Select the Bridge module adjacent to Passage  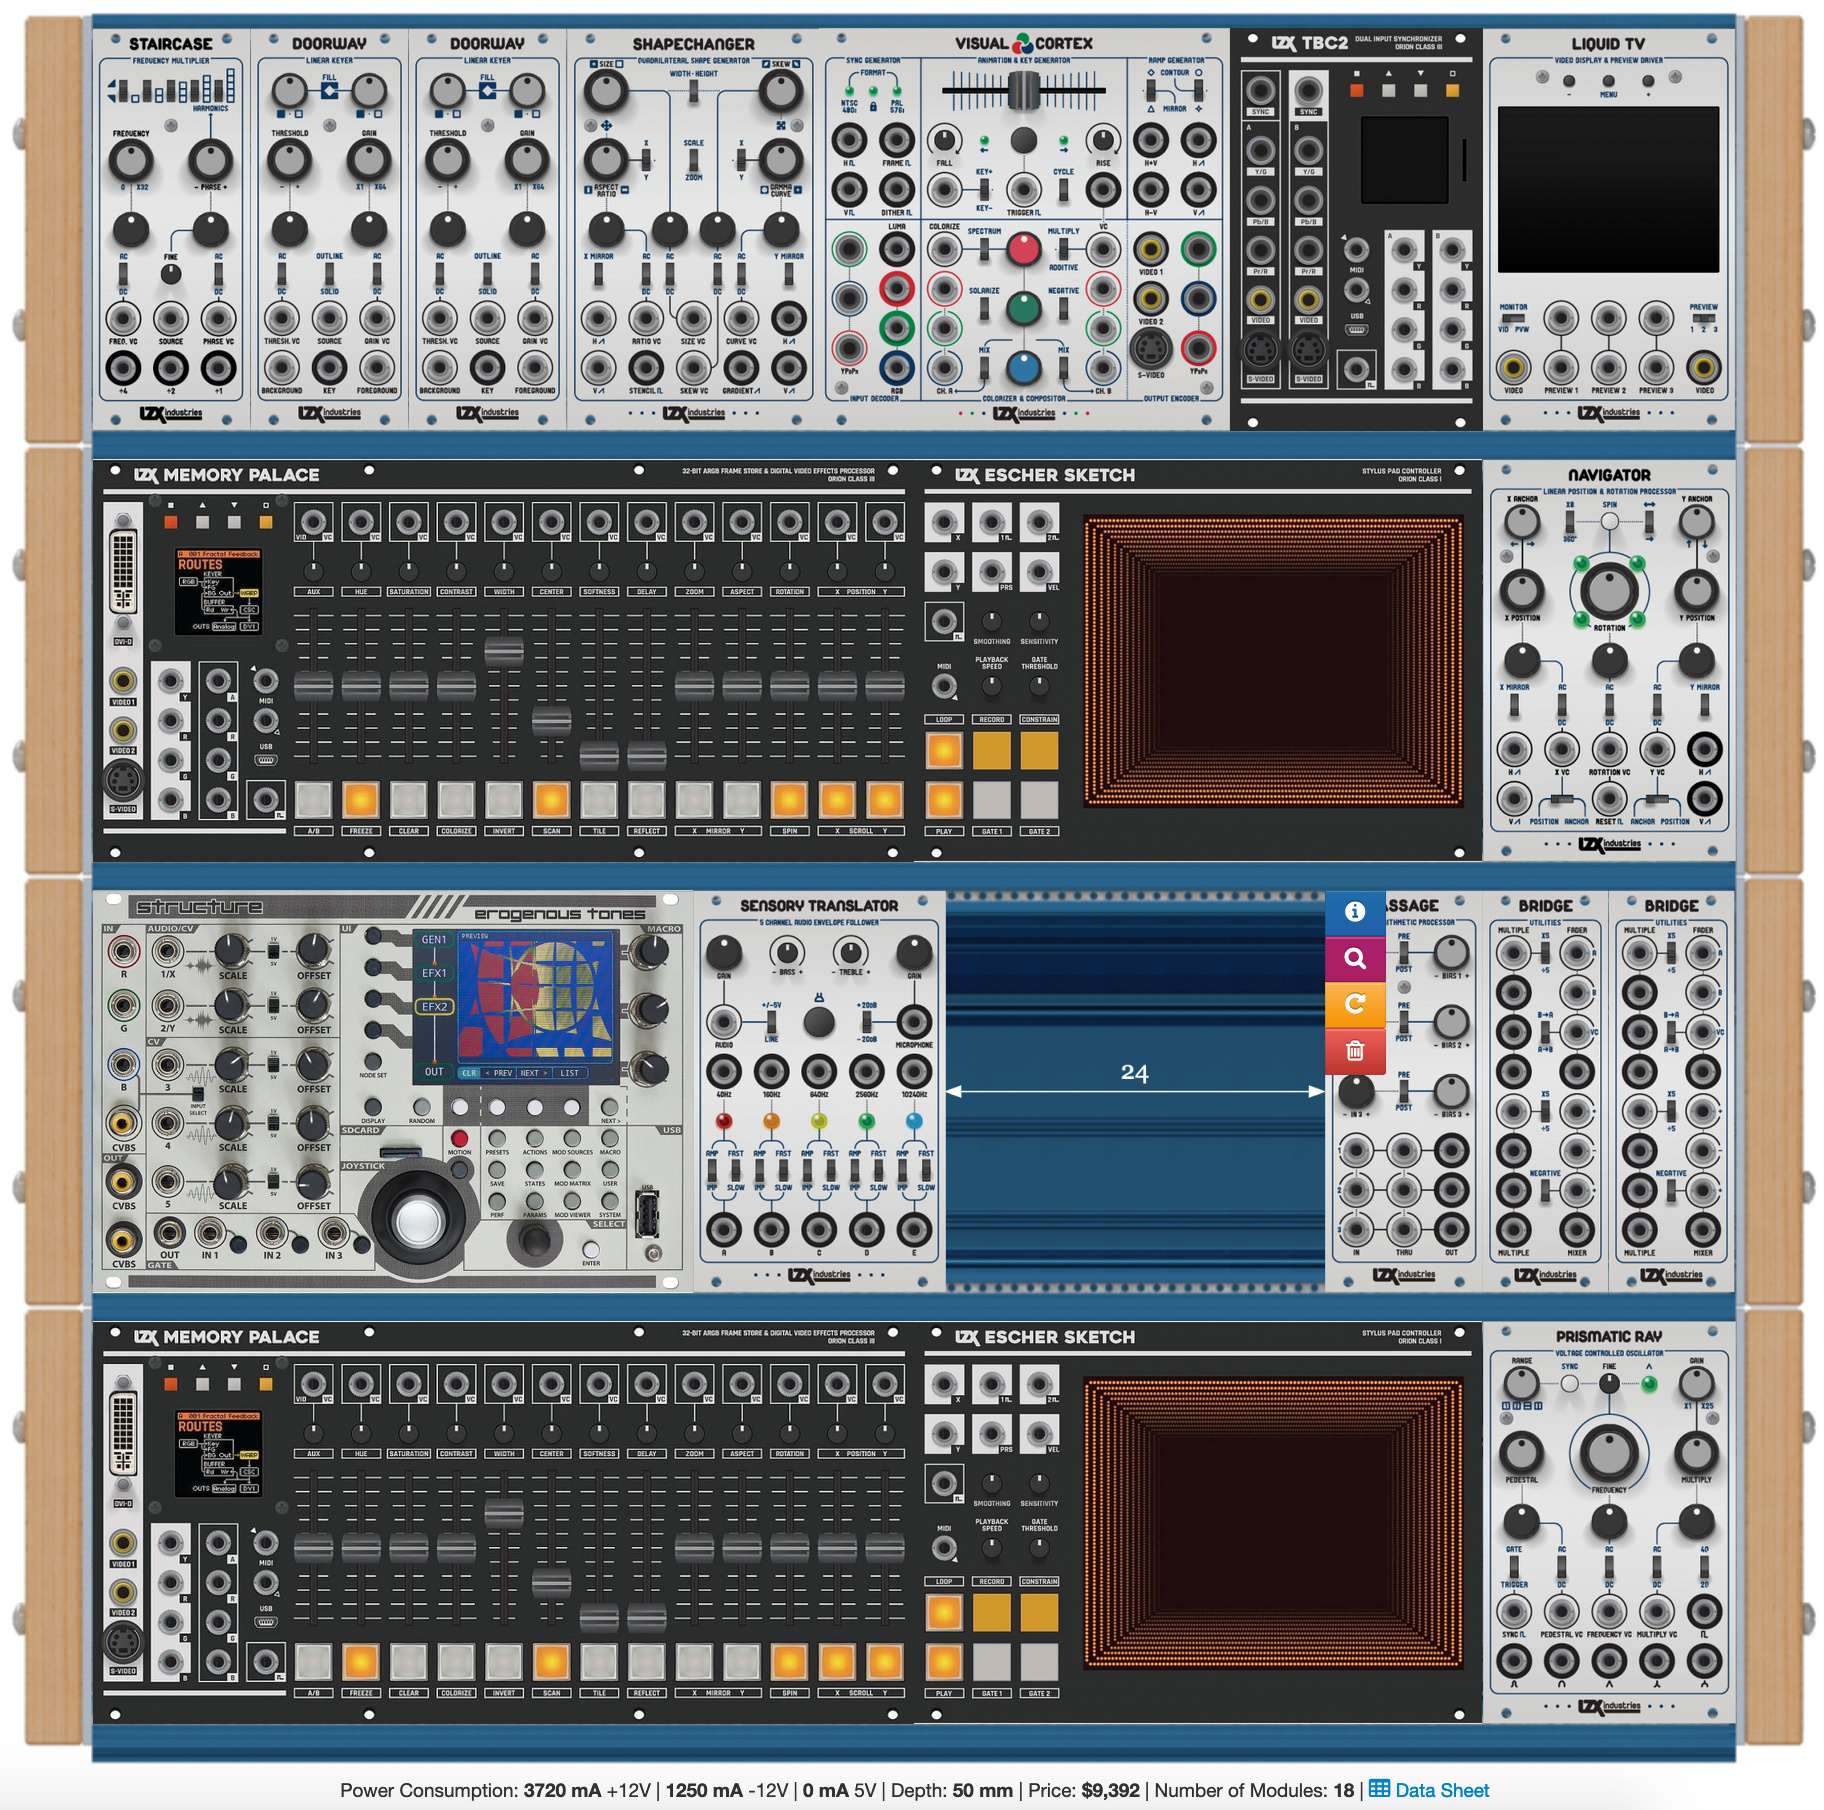[x=1545, y=1091]
